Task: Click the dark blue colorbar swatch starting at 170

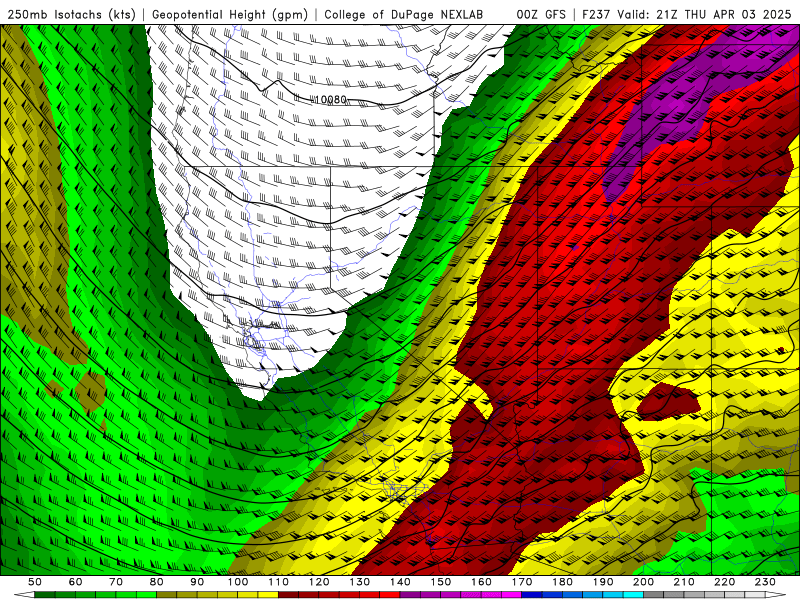Action: (532, 594)
